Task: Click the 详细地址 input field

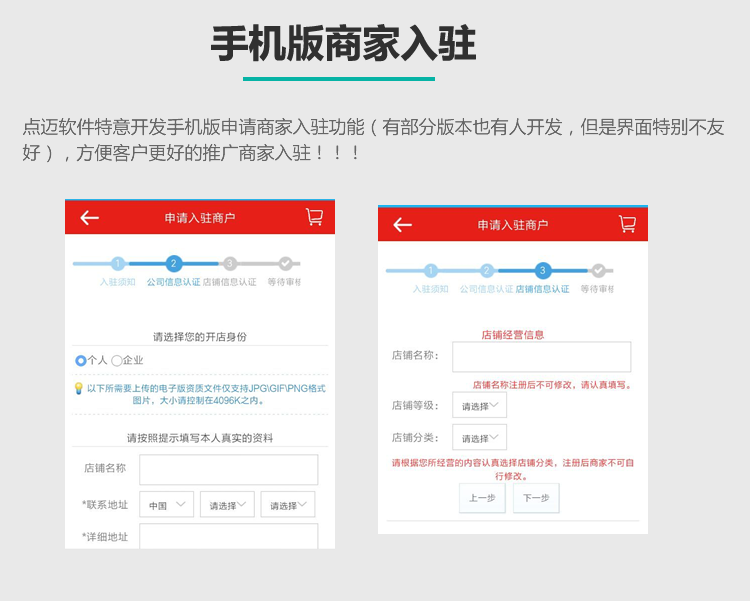Action: pyautogui.click(x=229, y=536)
